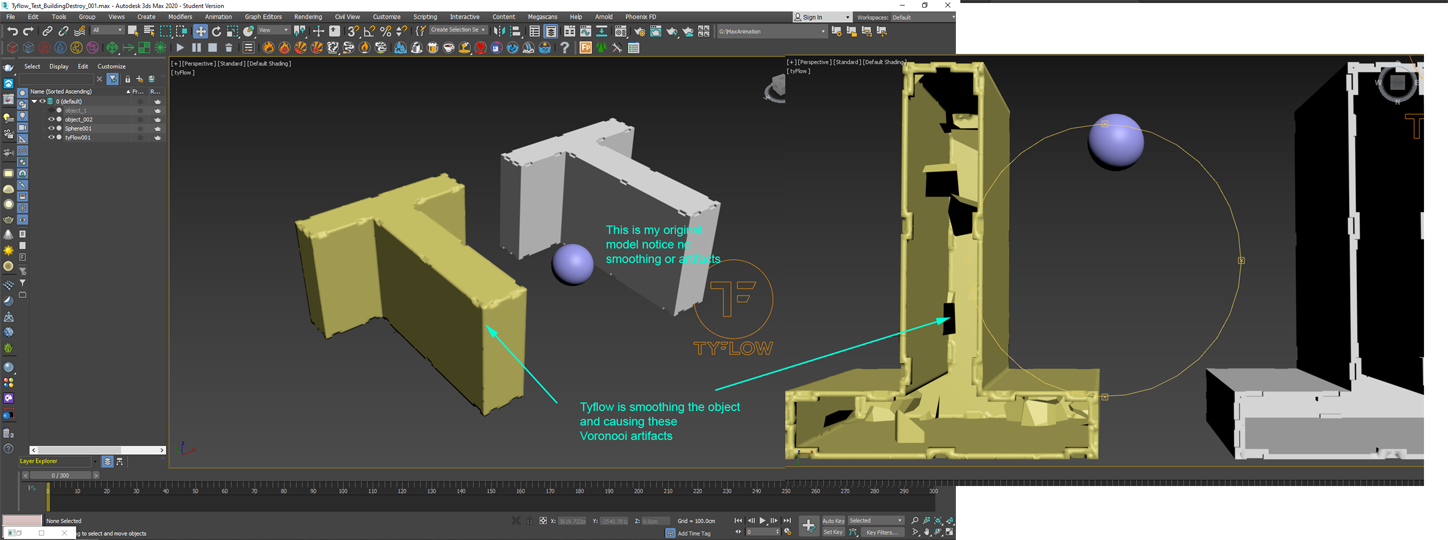Open the Rendering menu
Image resolution: width=1448 pixels, height=540 pixels.
(308, 17)
